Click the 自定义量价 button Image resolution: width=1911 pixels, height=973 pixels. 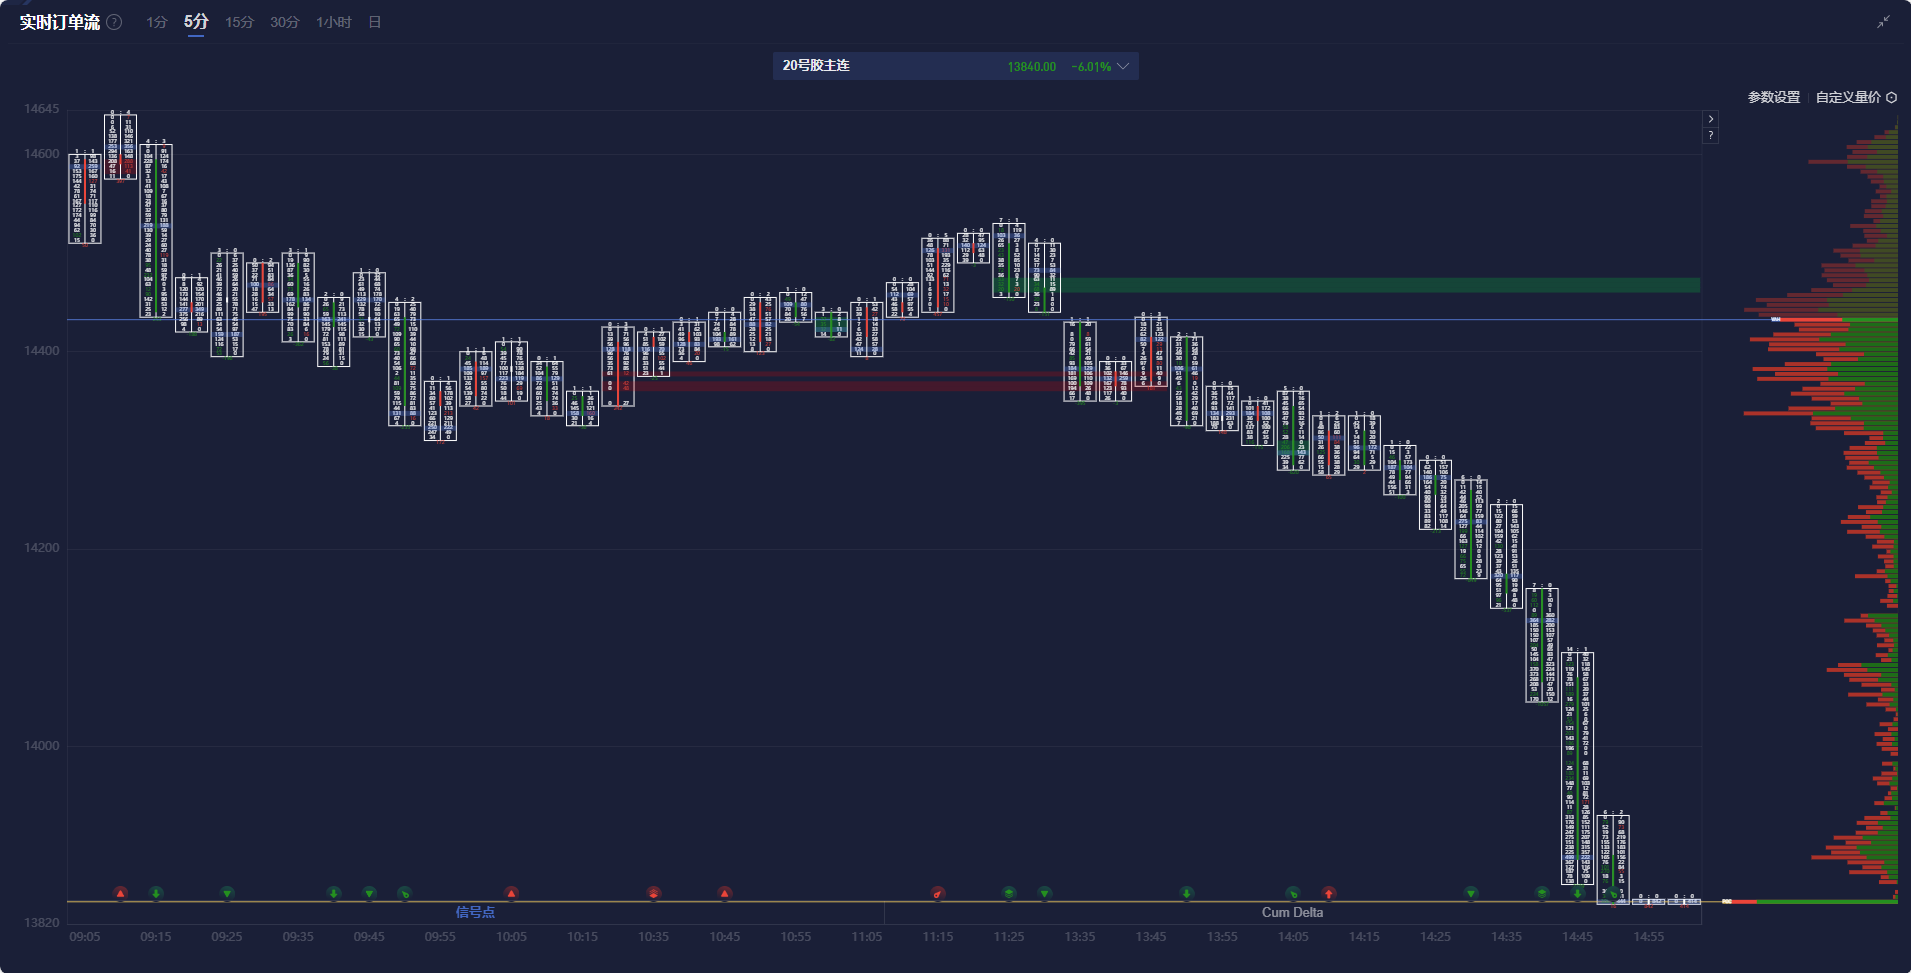click(x=1848, y=97)
